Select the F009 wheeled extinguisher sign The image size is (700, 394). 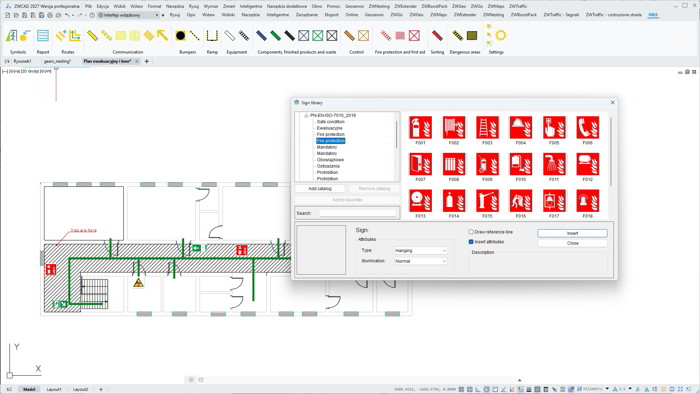[487, 164]
